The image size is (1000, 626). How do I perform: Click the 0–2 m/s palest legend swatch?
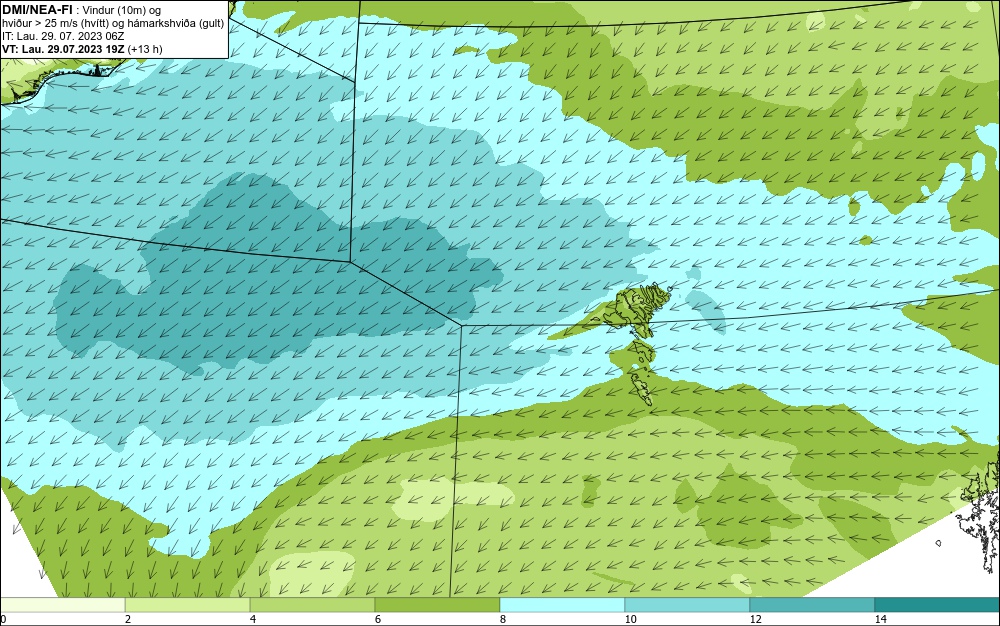[62, 605]
